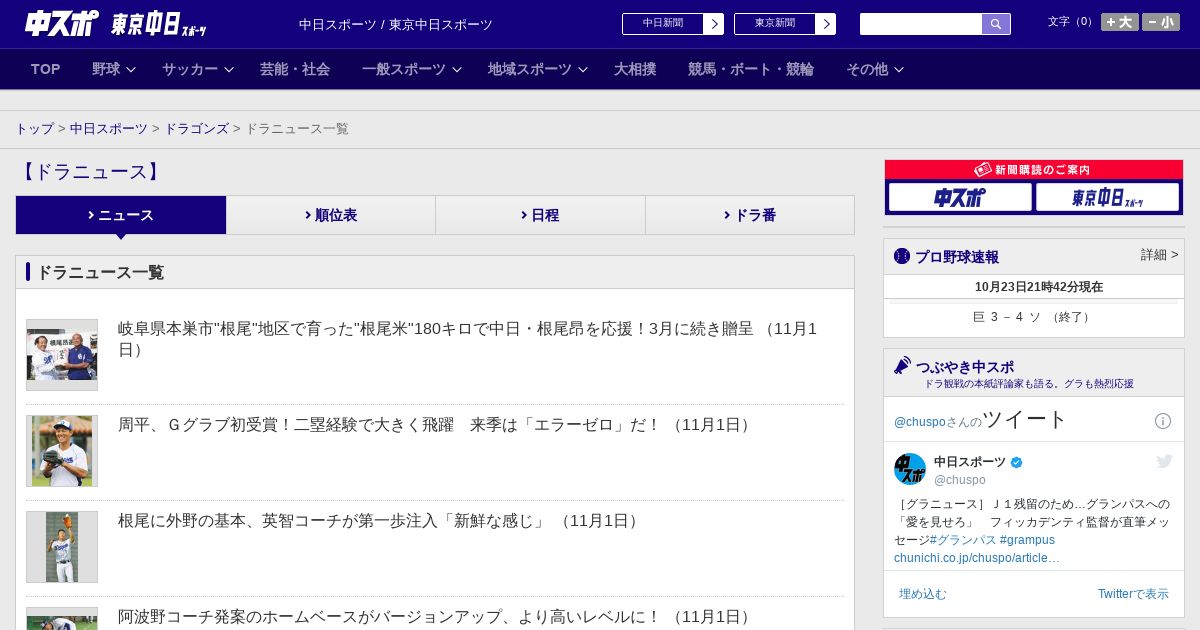Expand the その他 menu
The image size is (1200, 630).
pyautogui.click(x=875, y=69)
